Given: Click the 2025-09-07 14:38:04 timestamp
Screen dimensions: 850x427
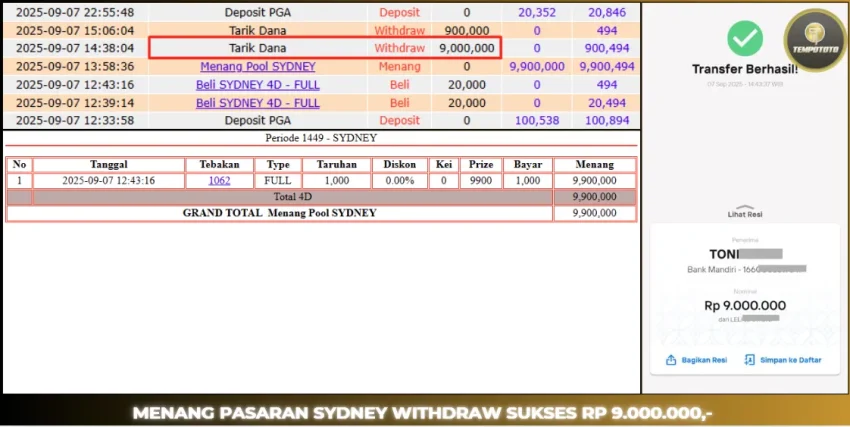Looking at the screenshot, I should (75, 48).
